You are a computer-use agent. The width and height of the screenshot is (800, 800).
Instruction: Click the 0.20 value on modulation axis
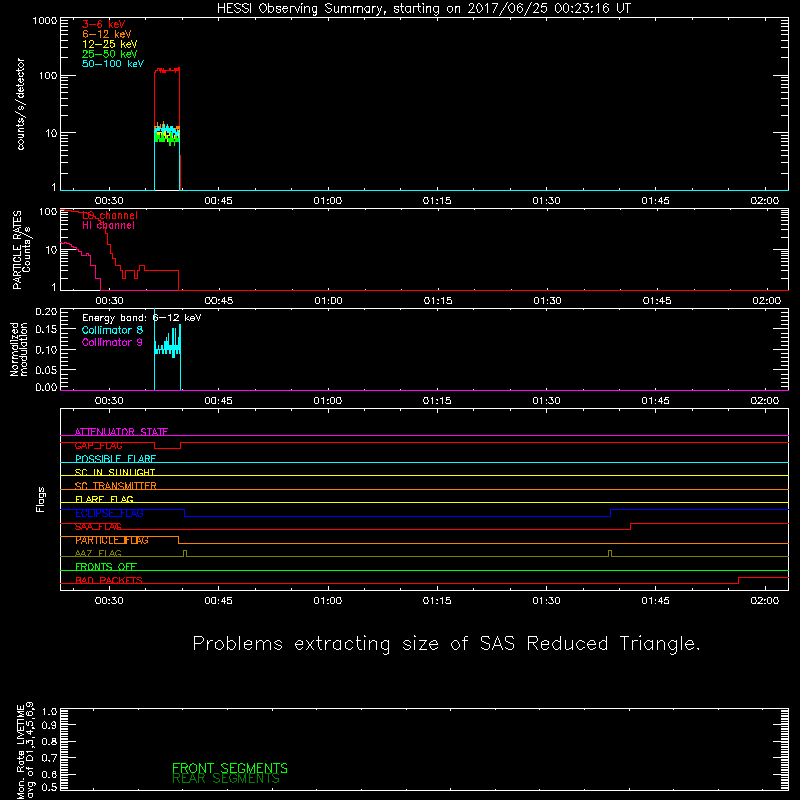(46, 311)
